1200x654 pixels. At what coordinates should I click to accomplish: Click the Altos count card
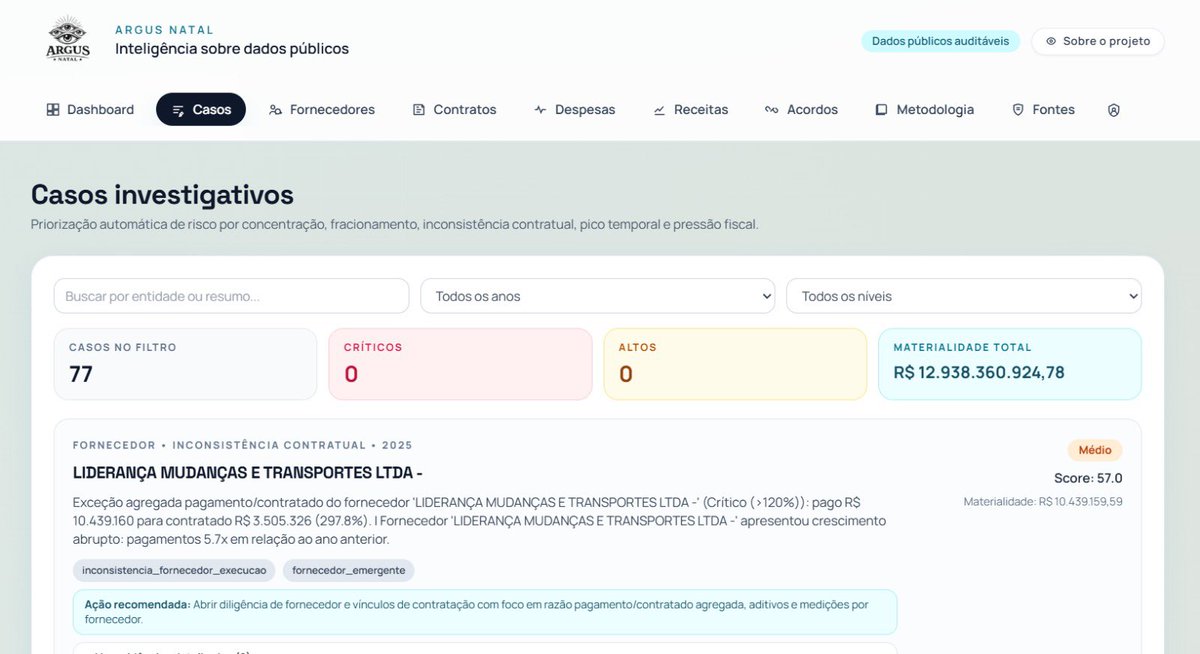click(x=735, y=364)
